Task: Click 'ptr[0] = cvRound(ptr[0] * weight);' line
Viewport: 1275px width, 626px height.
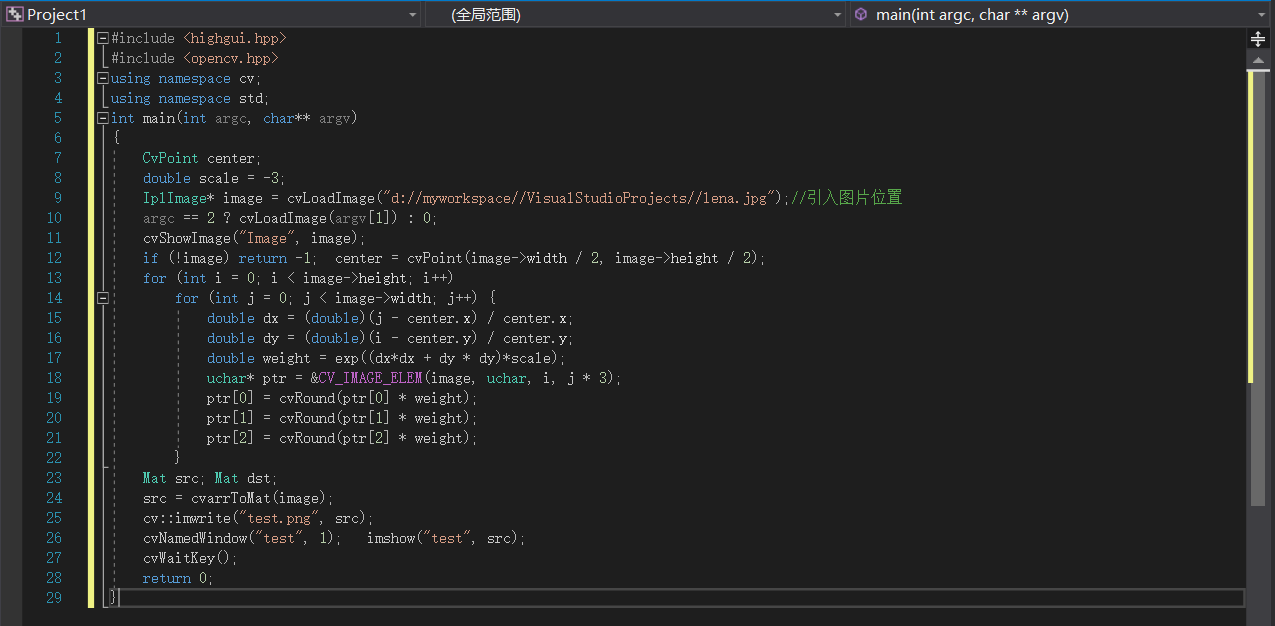Action: click(343, 398)
